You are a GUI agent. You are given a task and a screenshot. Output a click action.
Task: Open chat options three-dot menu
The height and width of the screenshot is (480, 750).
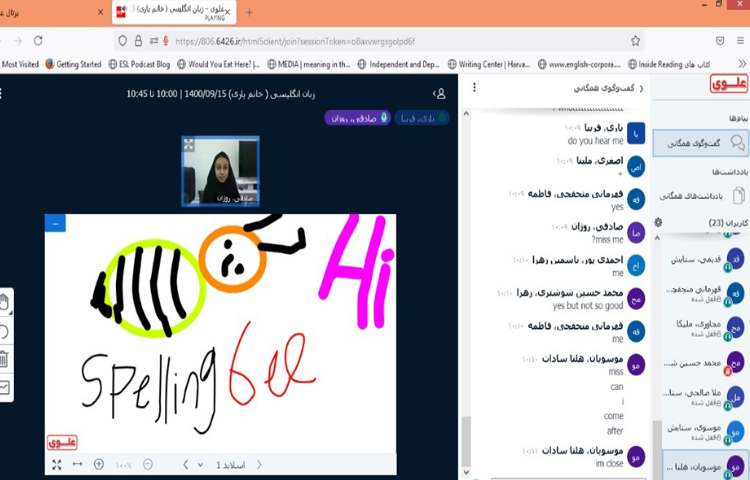474,87
